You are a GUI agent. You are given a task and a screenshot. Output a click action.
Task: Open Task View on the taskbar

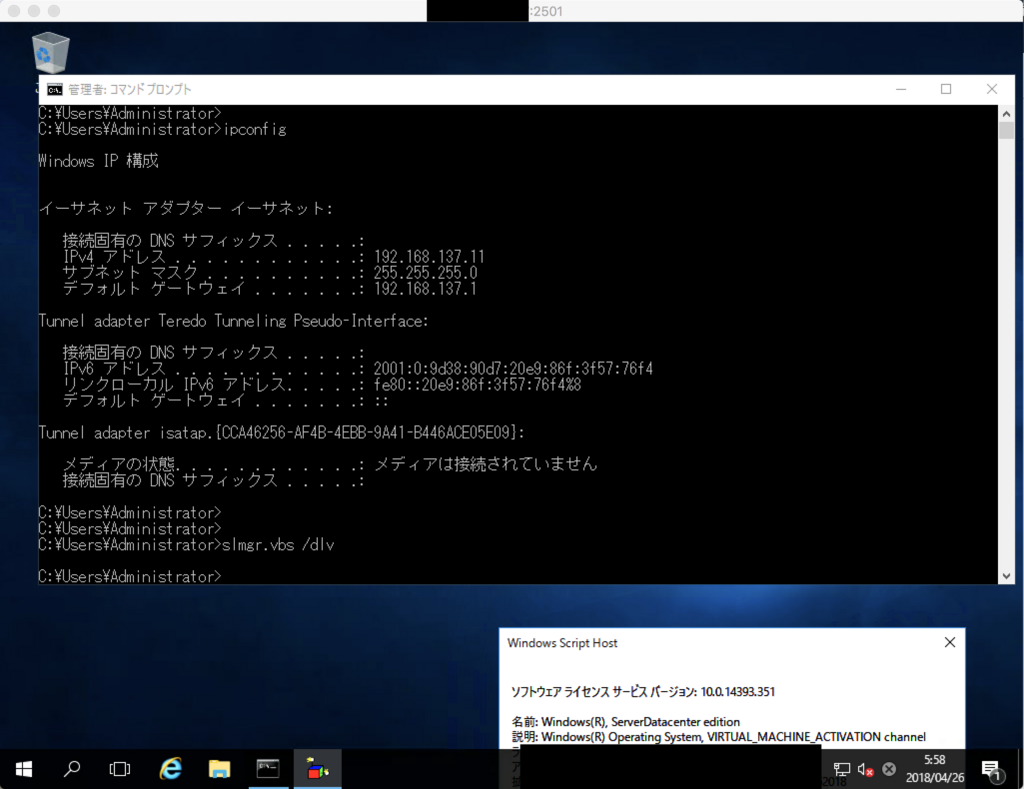[x=120, y=769]
